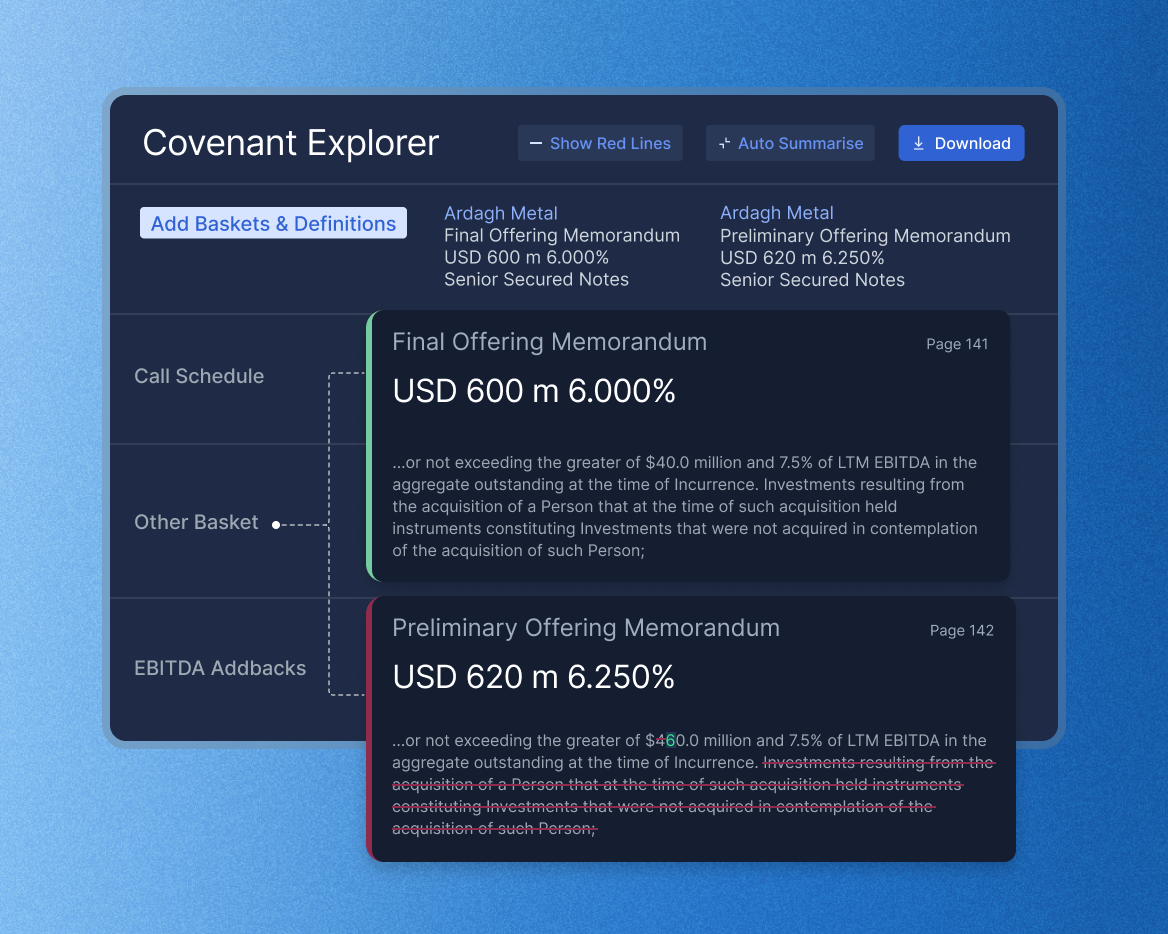1168x934 pixels.
Task: Click the green accent bar on Final Offering card
Action: tap(372, 447)
